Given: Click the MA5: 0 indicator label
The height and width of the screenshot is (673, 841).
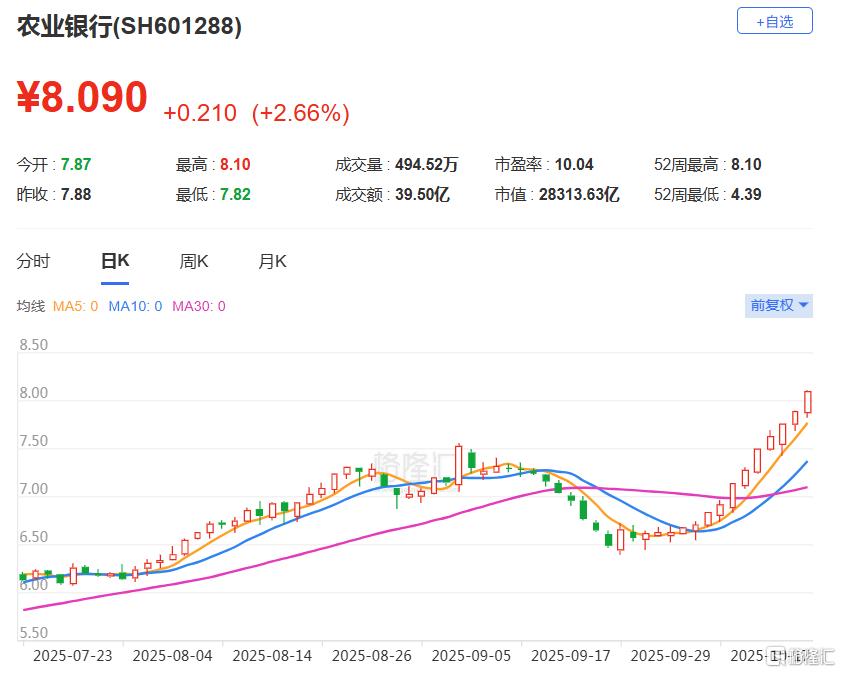Looking at the screenshot, I should (x=75, y=306).
